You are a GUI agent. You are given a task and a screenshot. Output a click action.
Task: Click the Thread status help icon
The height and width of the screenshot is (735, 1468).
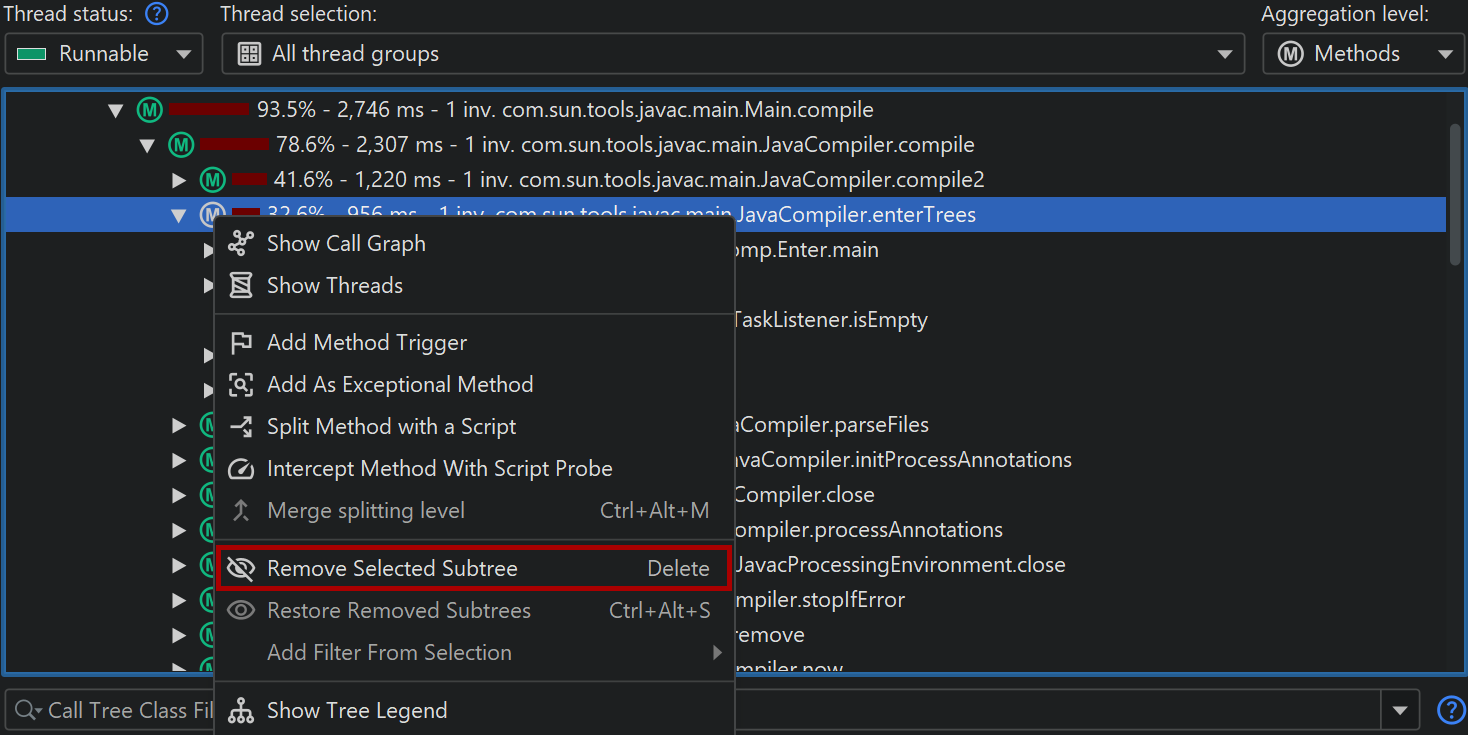coord(157,15)
